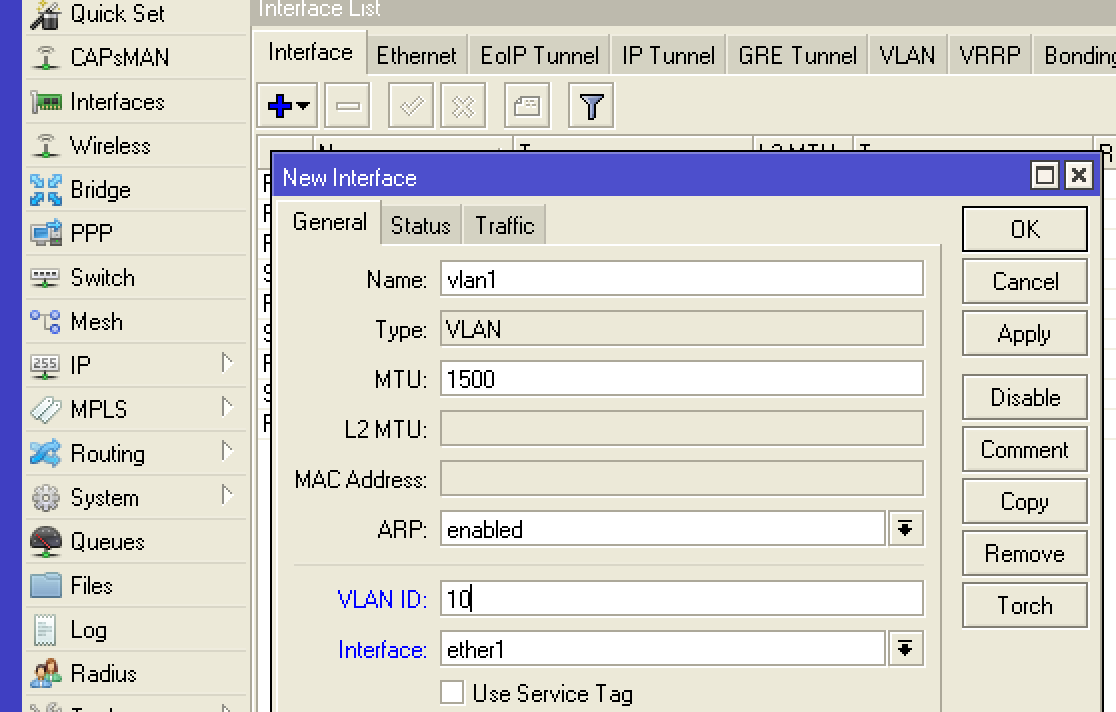Select the VRRP tab
The width and height of the screenshot is (1116, 712).
point(990,56)
